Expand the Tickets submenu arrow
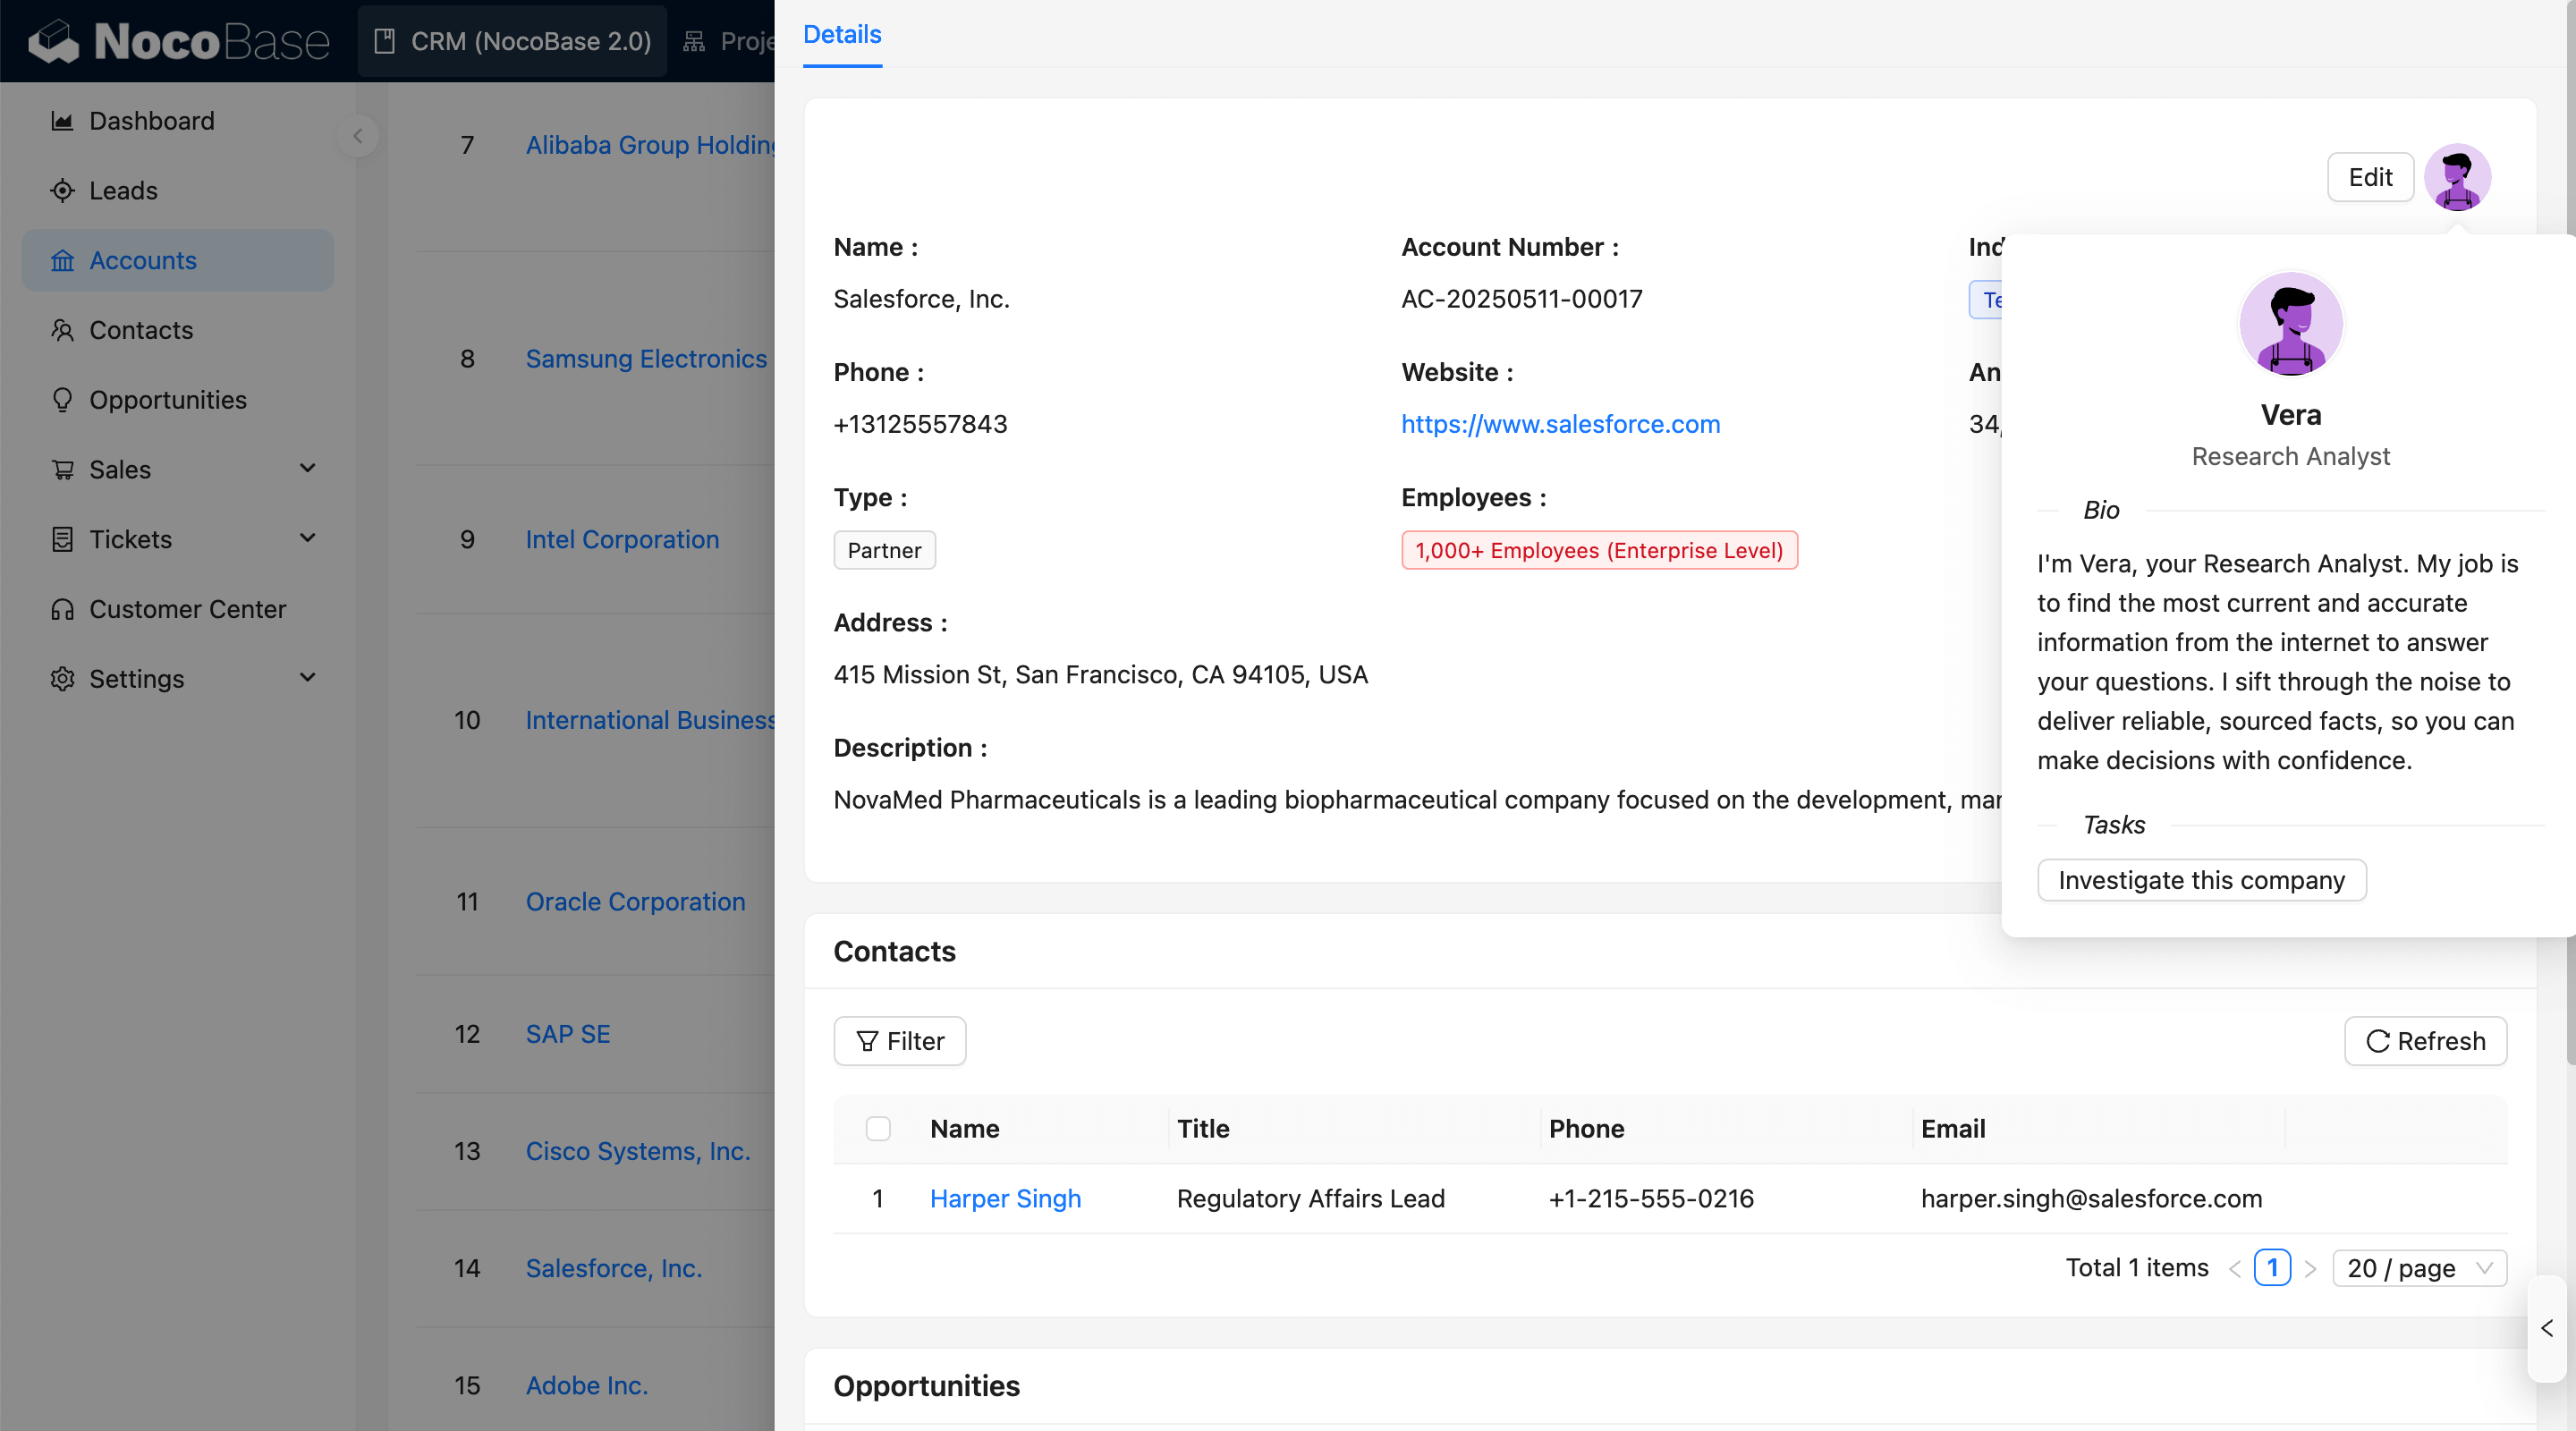The height and width of the screenshot is (1431, 2576). pos(308,538)
